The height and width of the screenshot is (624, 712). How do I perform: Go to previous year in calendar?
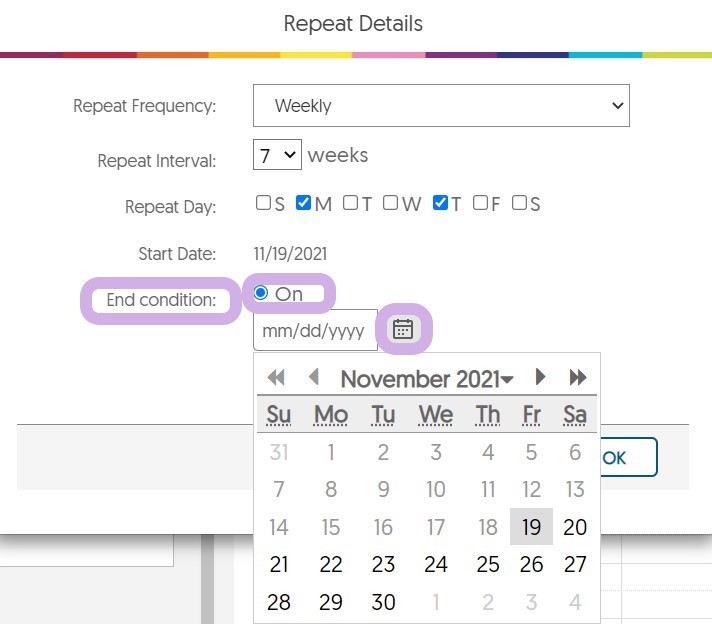pyautogui.click(x=276, y=378)
